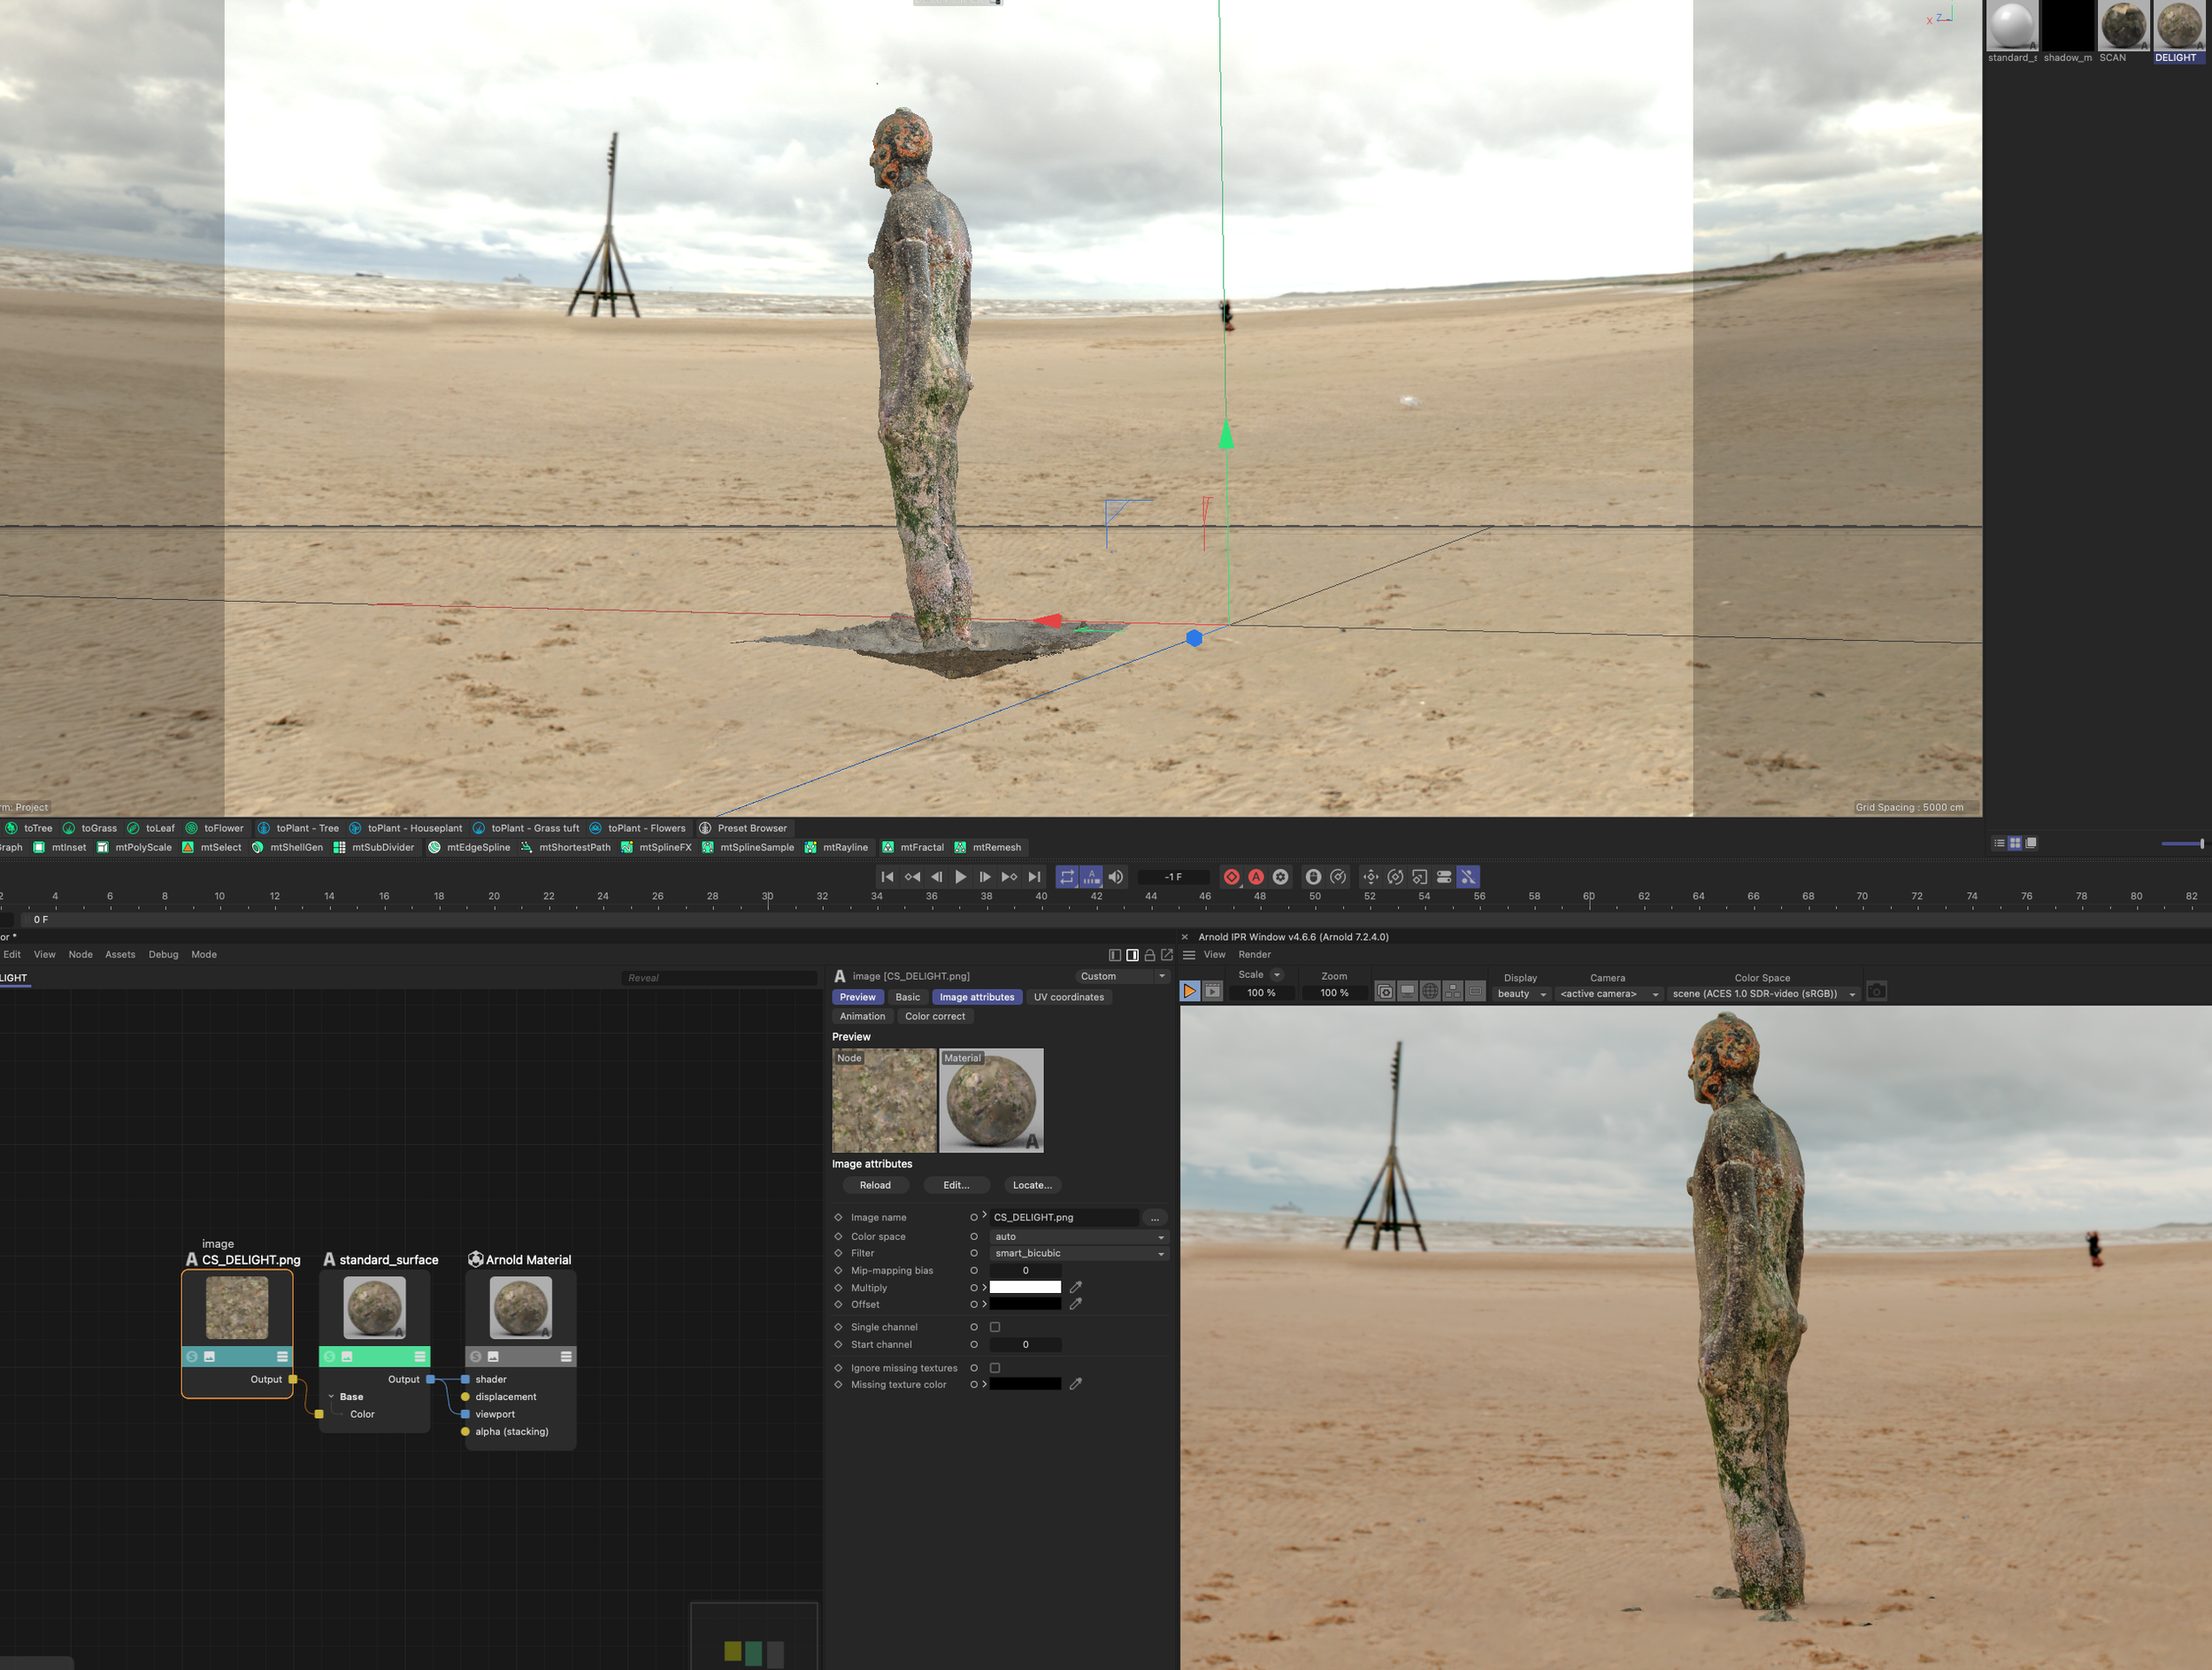
Task: Switch to Color correct tab
Action: 935,1016
